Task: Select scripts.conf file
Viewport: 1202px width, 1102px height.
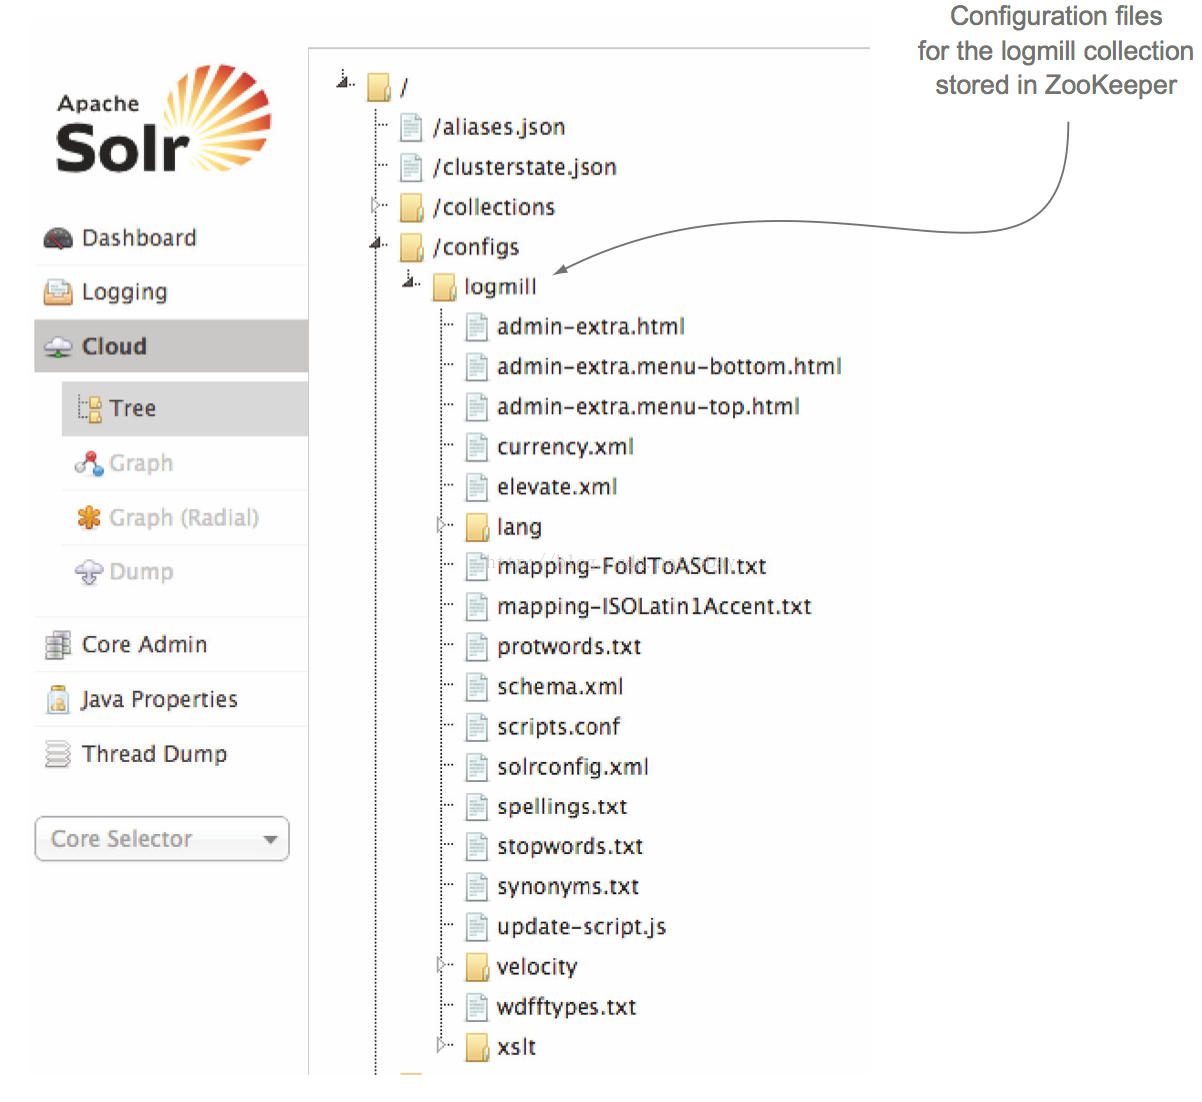Action: point(558,727)
